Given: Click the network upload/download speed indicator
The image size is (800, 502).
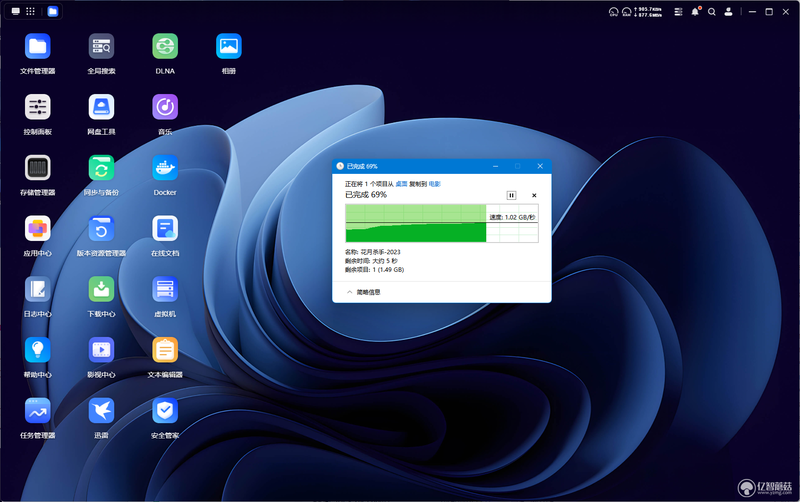Looking at the screenshot, I should click(648, 12).
